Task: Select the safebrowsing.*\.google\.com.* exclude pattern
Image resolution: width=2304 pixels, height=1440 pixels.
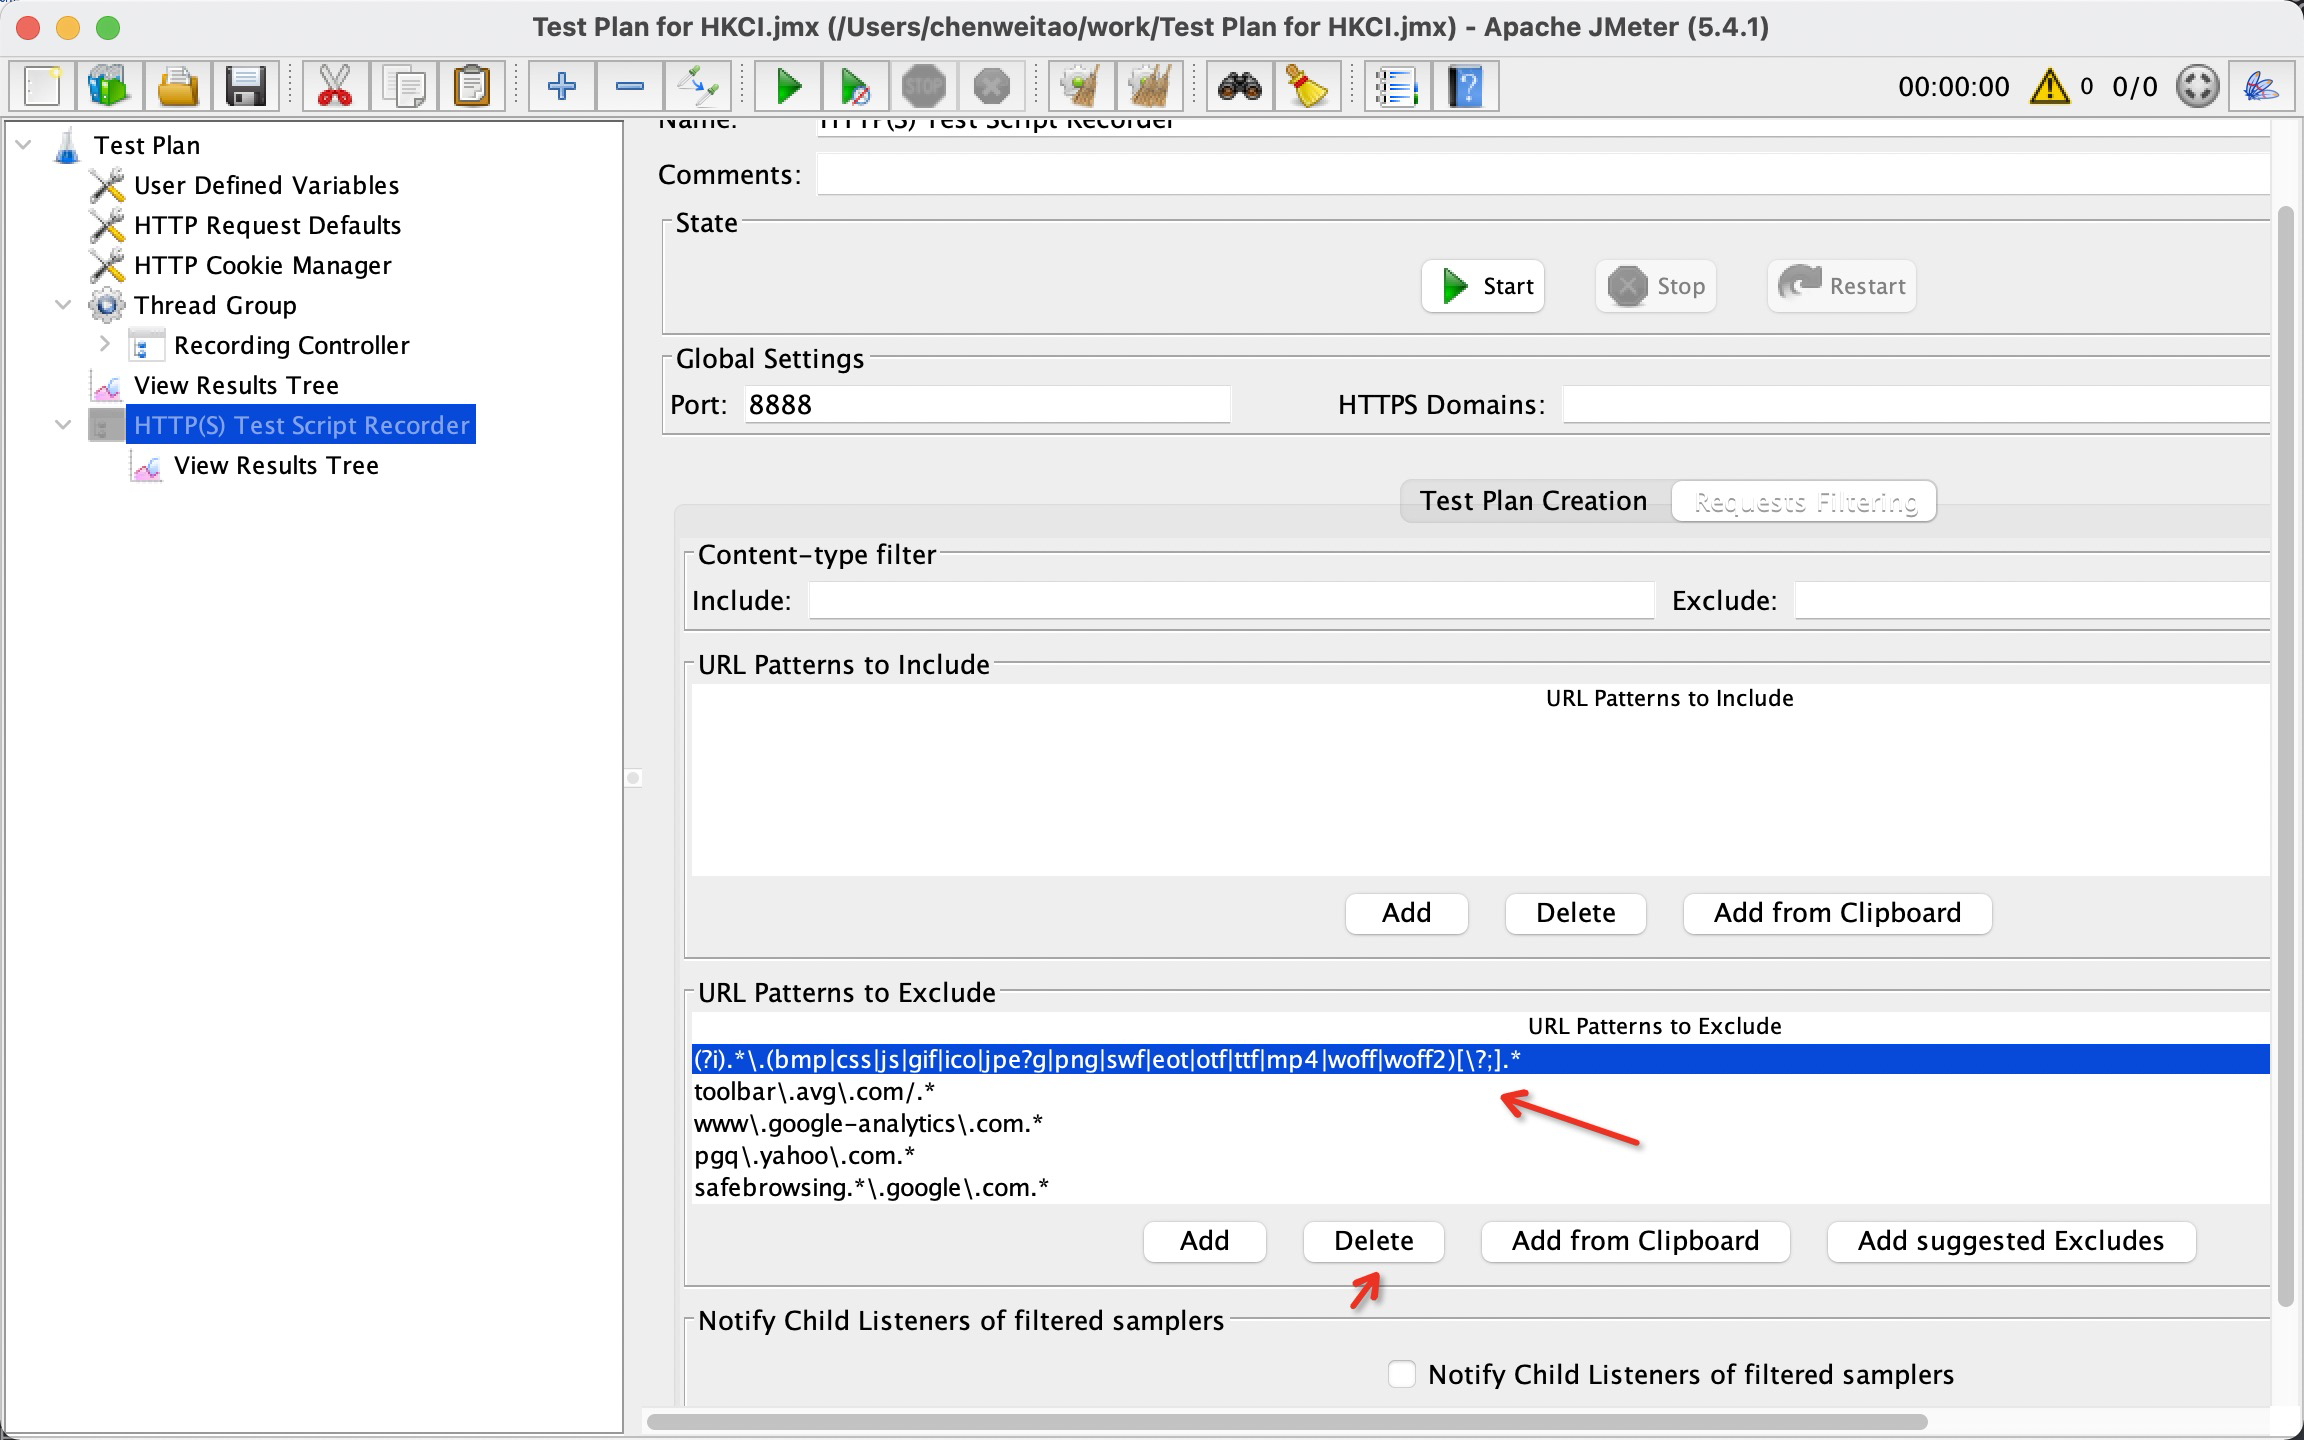Action: pos(1480,1188)
